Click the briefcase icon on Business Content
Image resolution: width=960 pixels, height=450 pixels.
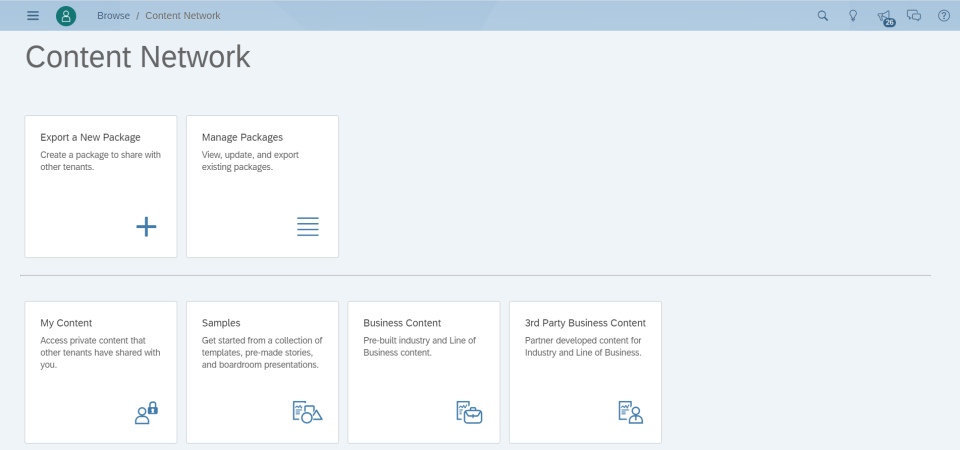469,412
